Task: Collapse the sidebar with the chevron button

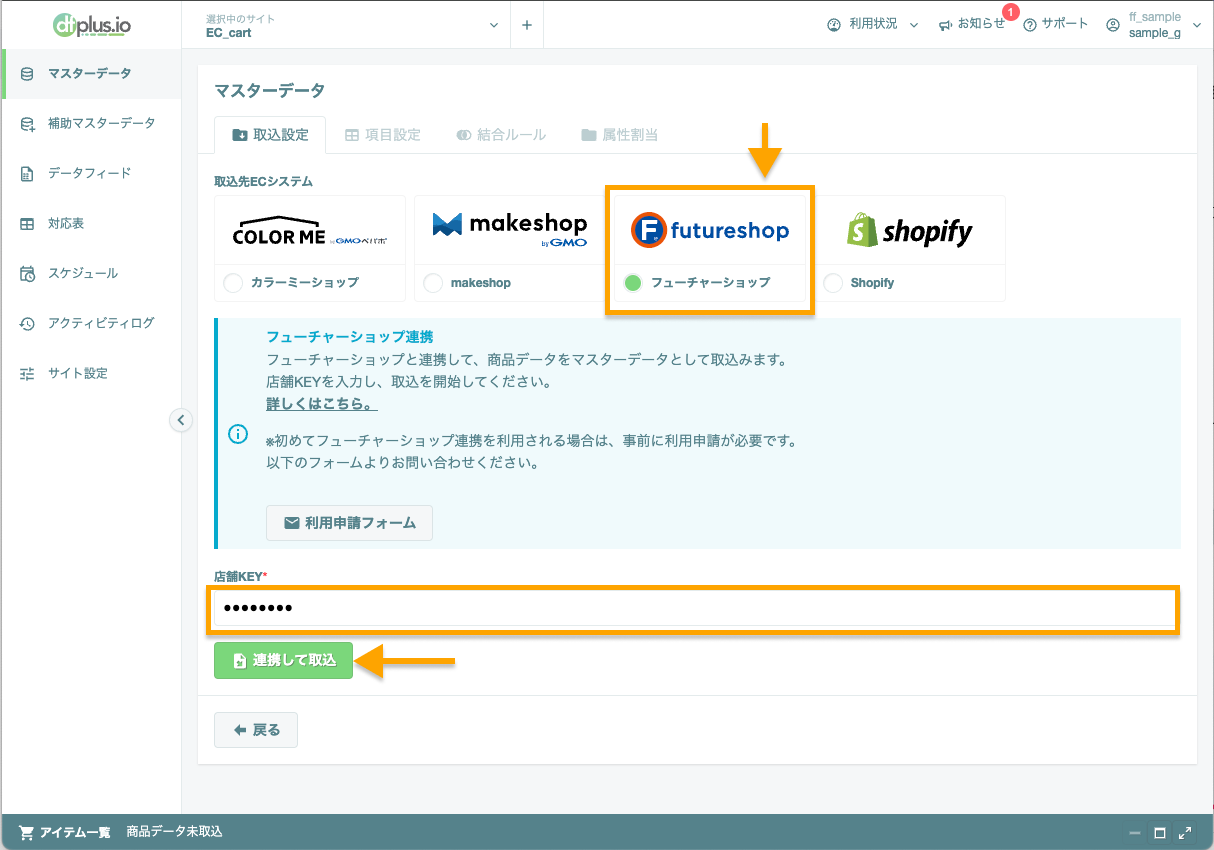Action: 181,420
